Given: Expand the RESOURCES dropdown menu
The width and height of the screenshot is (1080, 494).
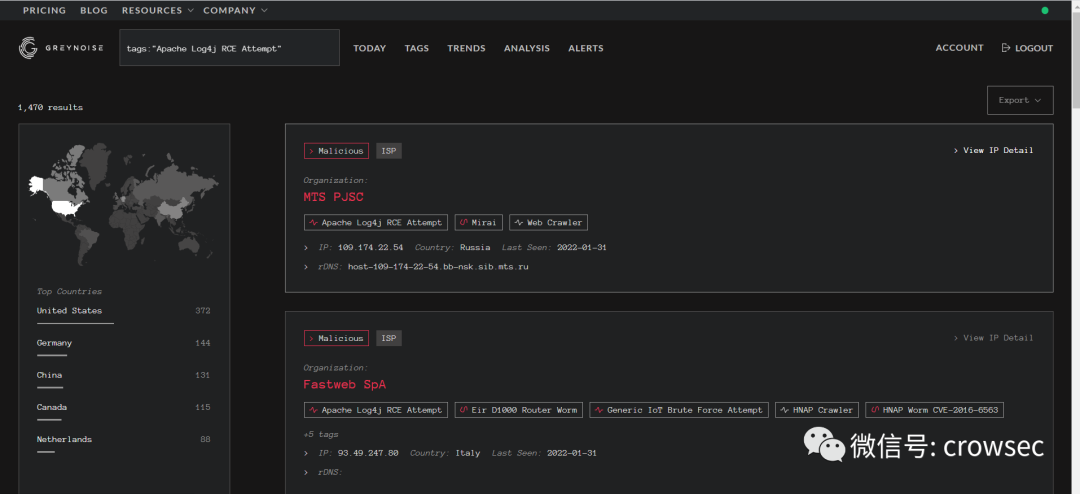Looking at the screenshot, I should point(158,10).
